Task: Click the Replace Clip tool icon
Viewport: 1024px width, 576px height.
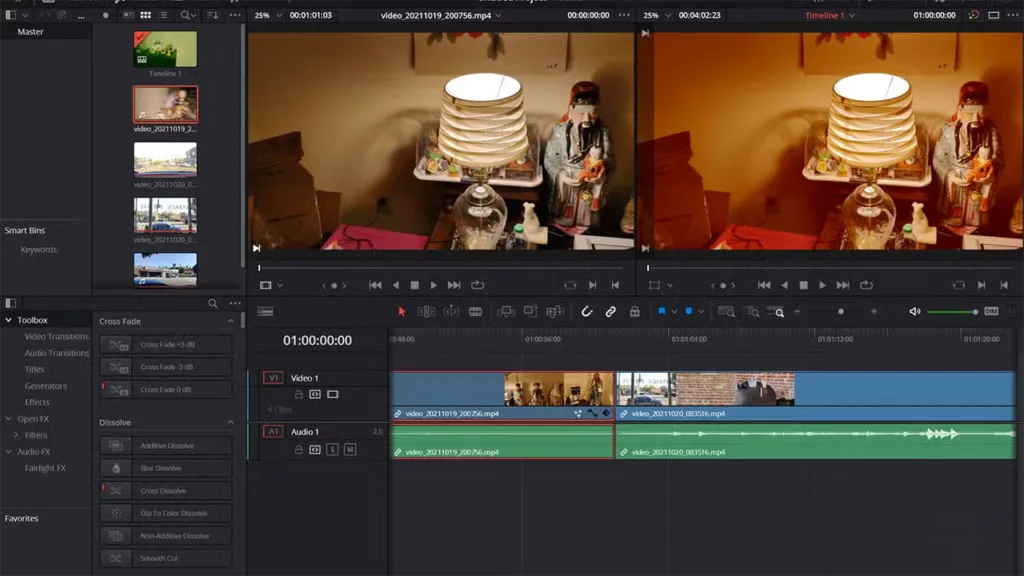Action: coord(554,312)
